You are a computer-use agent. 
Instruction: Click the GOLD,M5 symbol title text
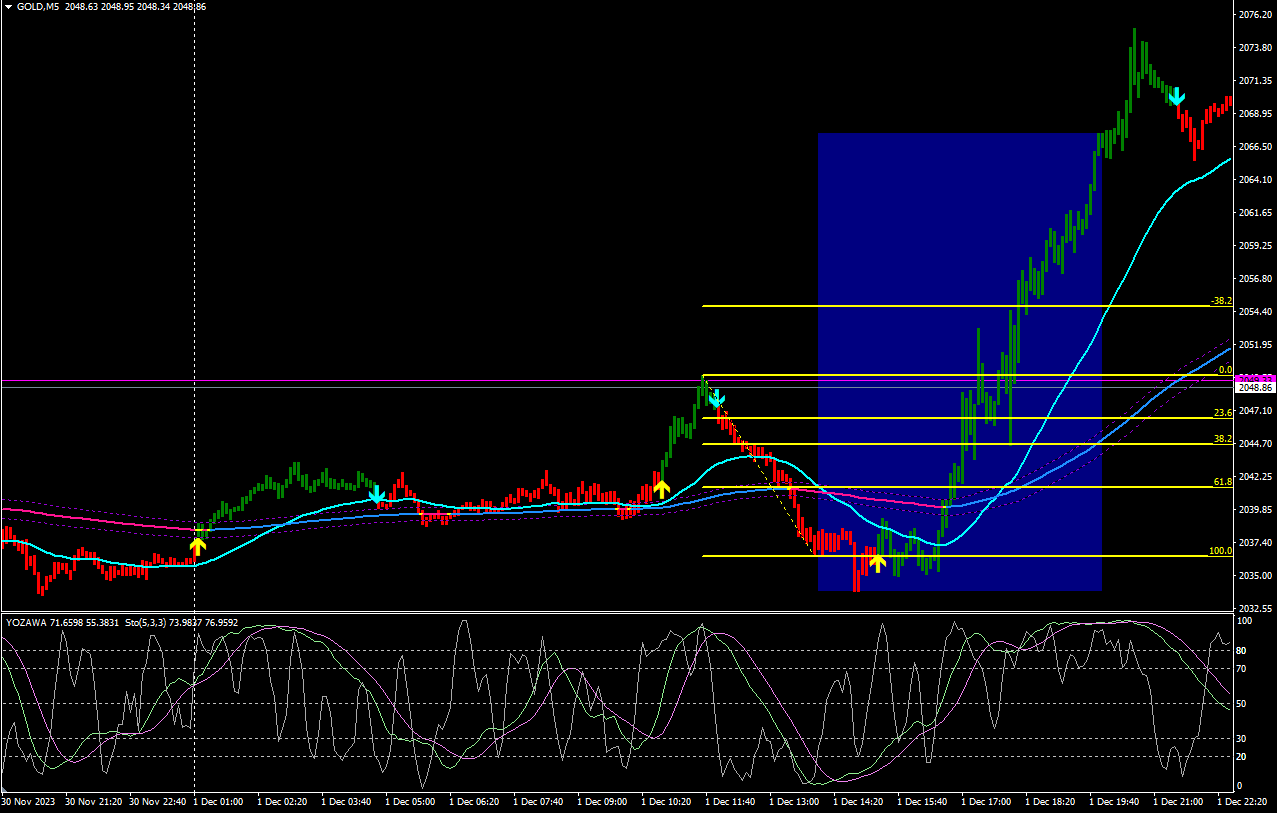pyautogui.click(x=35, y=6)
